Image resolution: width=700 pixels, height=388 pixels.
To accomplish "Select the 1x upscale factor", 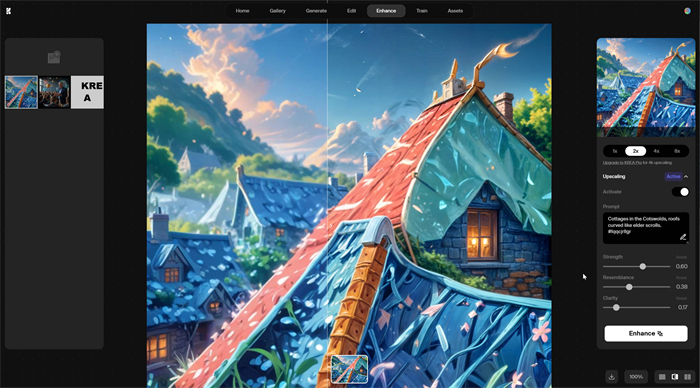I will tap(615, 151).
